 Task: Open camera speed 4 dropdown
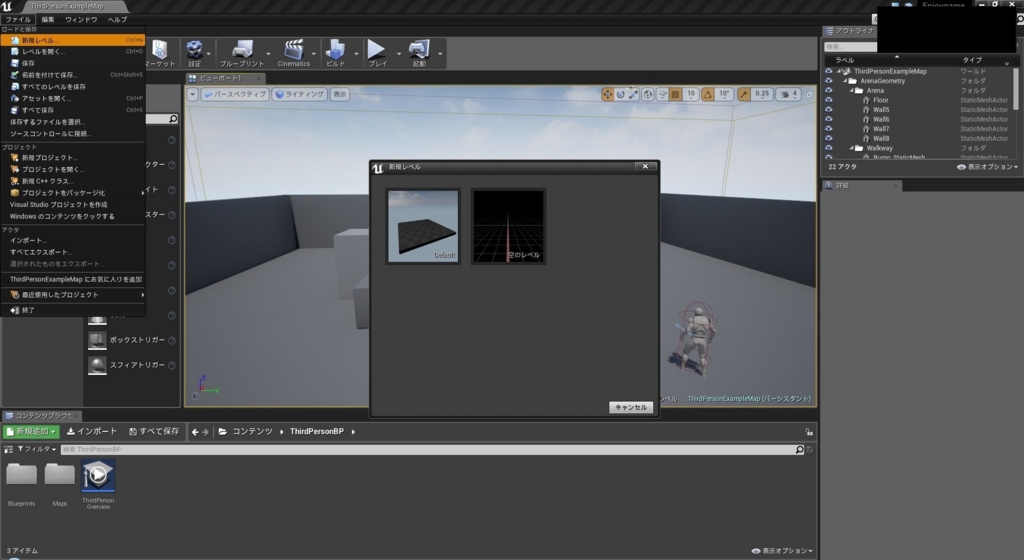click(x=790, y=95)
